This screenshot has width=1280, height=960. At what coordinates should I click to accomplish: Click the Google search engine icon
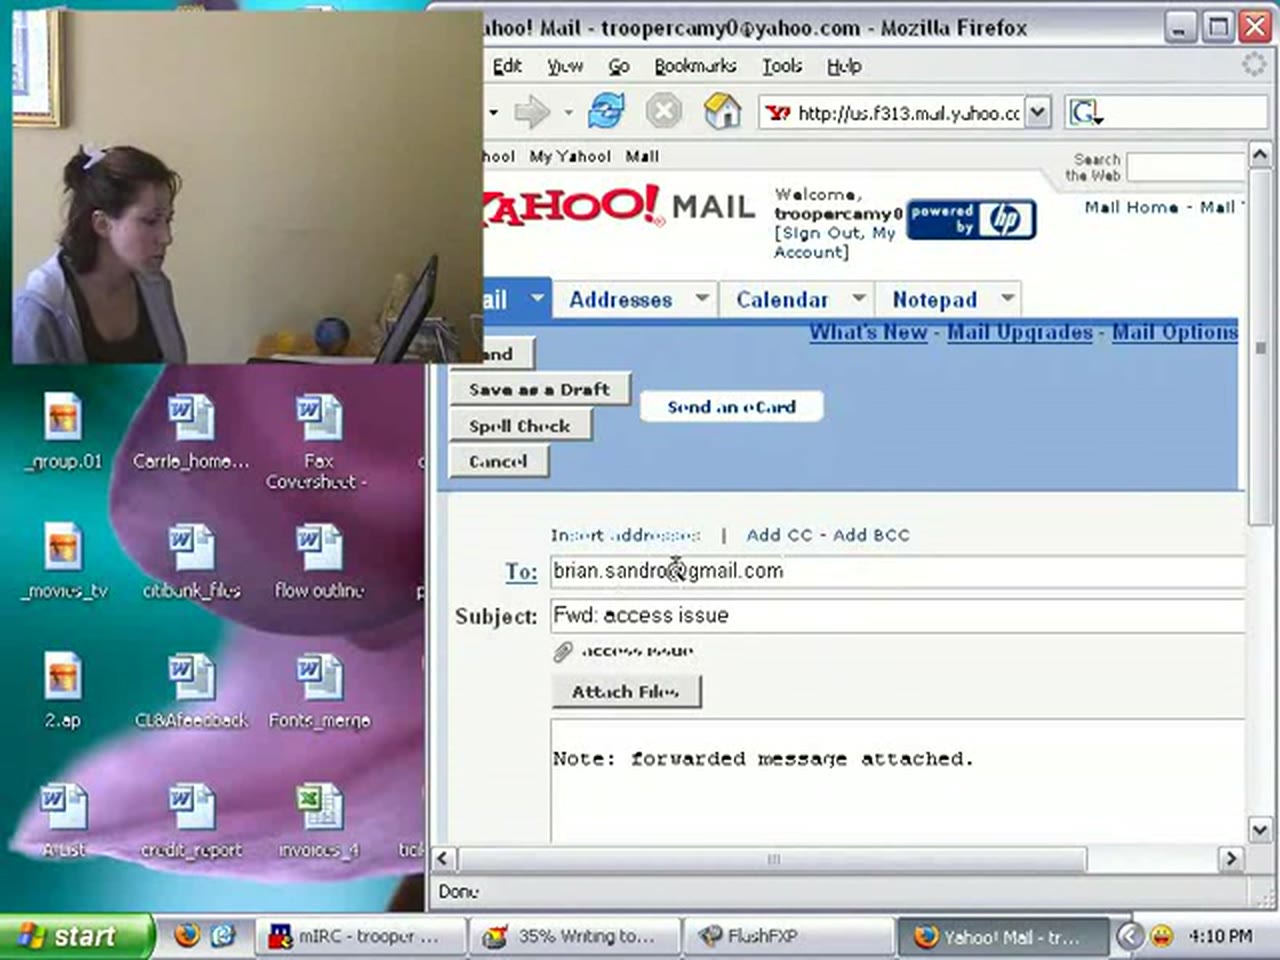click(x=1085, y=112)
